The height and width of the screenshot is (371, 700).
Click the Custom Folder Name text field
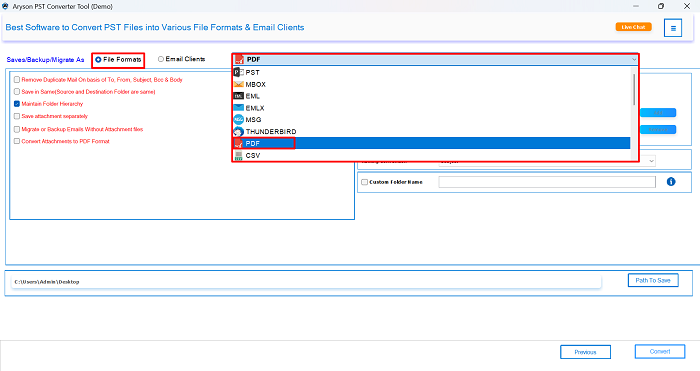547,182
